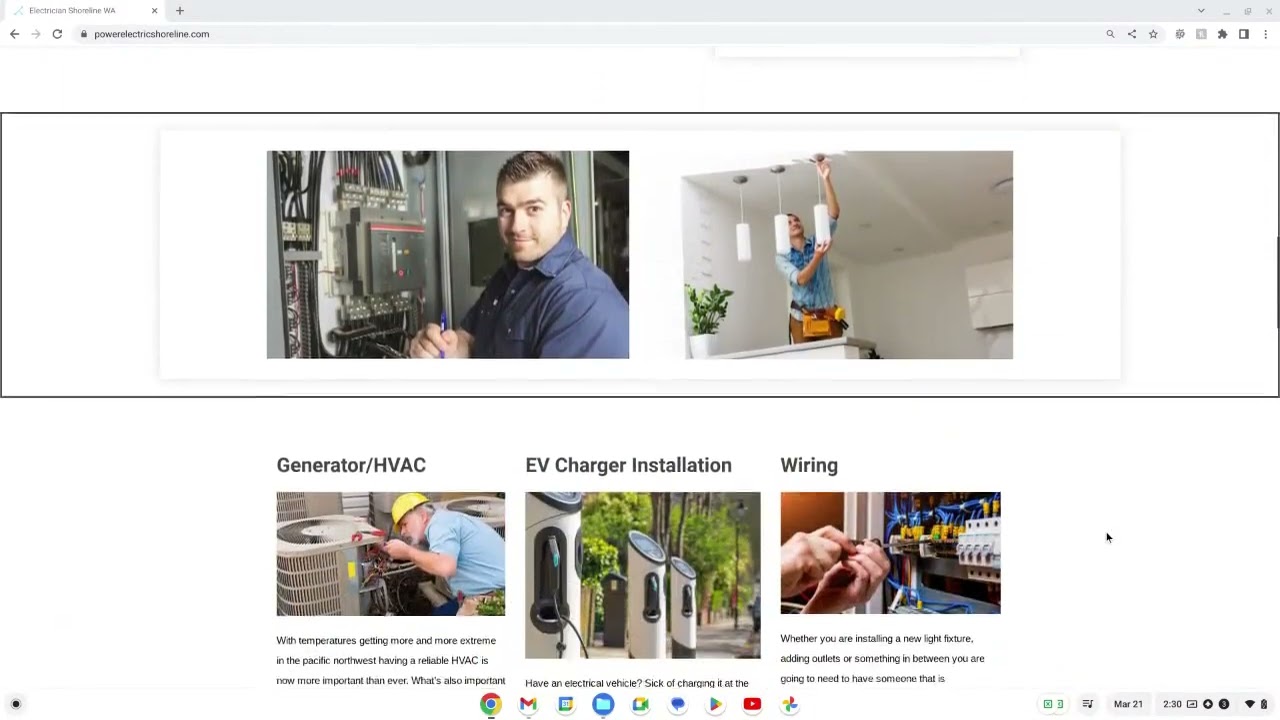1280x720 pixels.
Task: Bookmark this page with the star icon
Action: point(1153,34)
